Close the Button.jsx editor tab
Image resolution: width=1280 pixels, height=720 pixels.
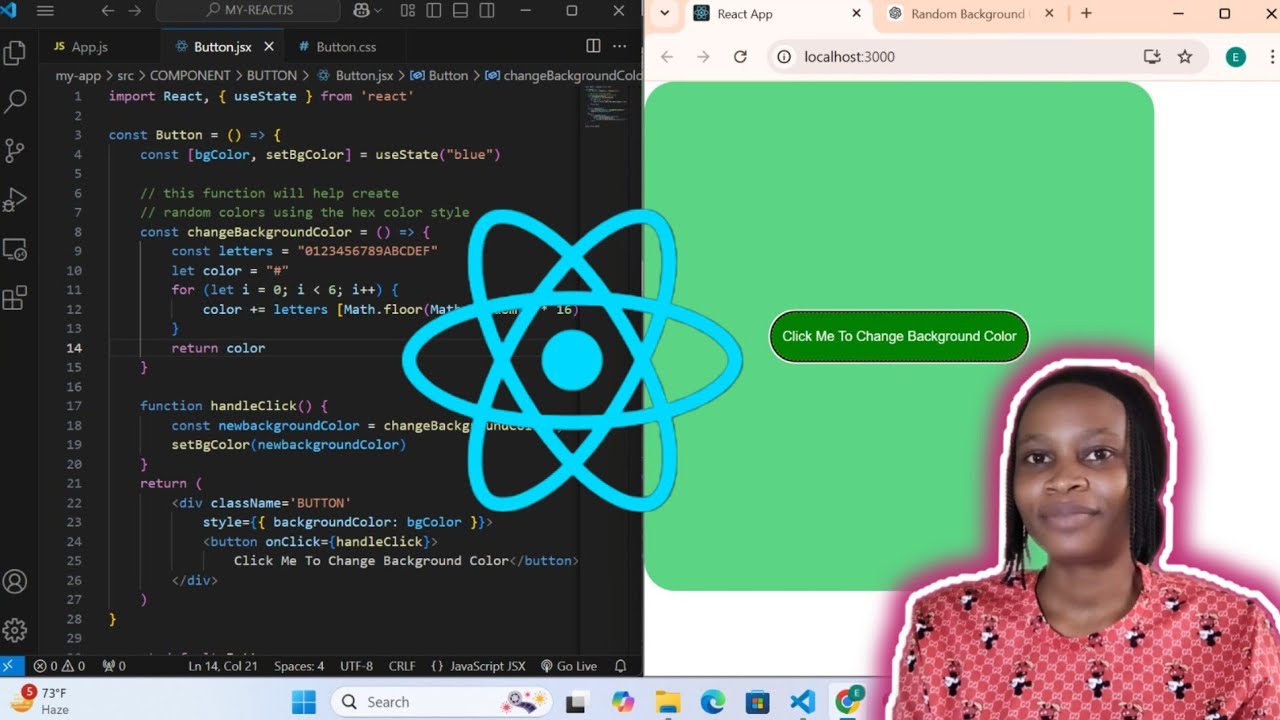tap(268, 47)
